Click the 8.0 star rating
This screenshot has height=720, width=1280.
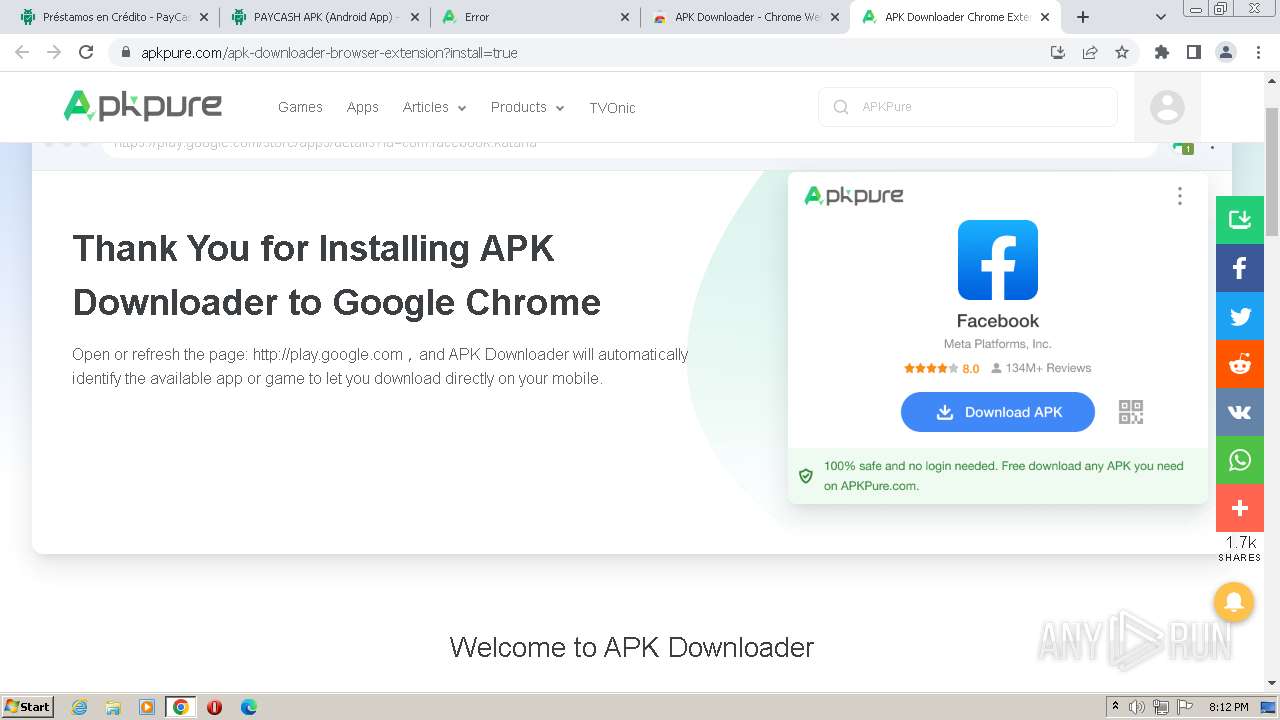(x=942, y=368)
